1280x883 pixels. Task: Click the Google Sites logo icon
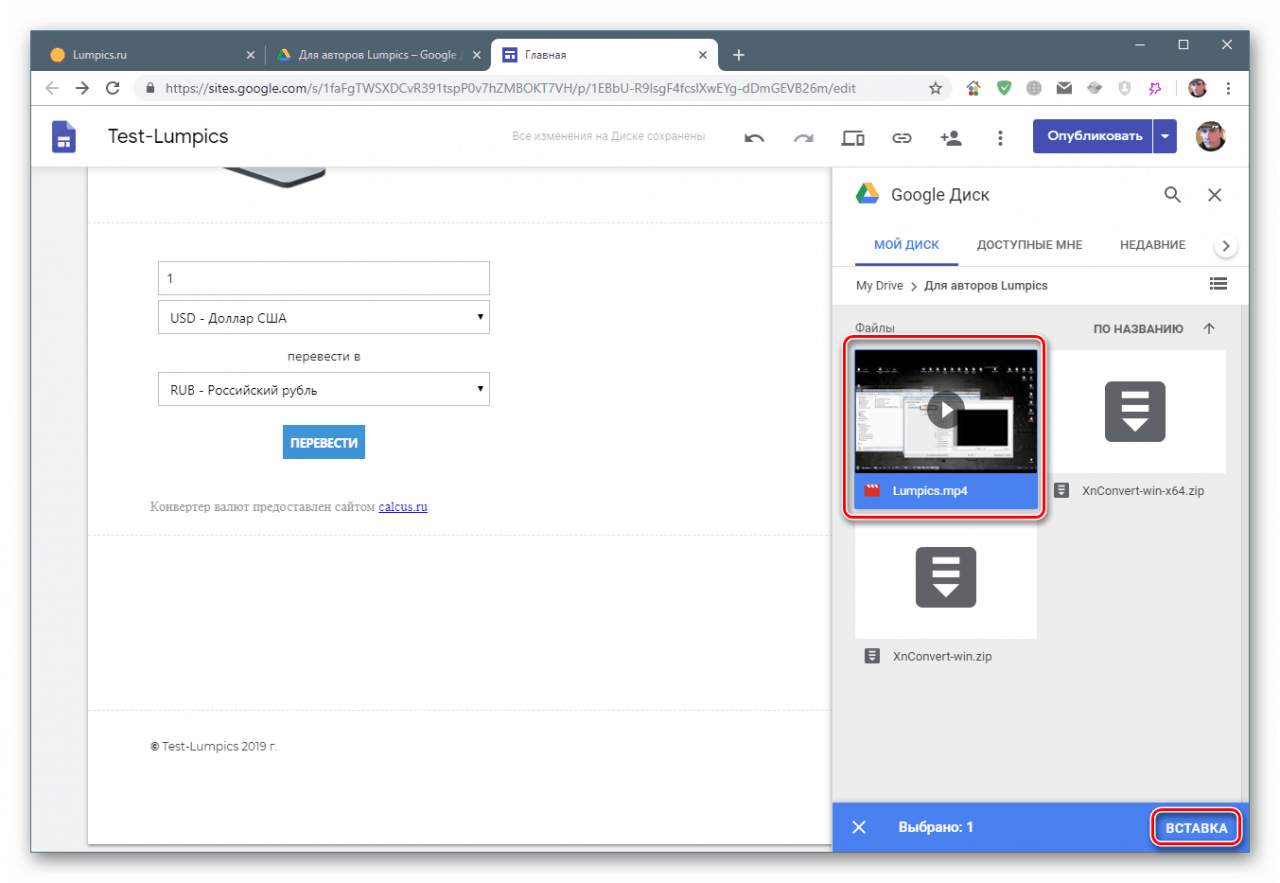tap(64, 137)
